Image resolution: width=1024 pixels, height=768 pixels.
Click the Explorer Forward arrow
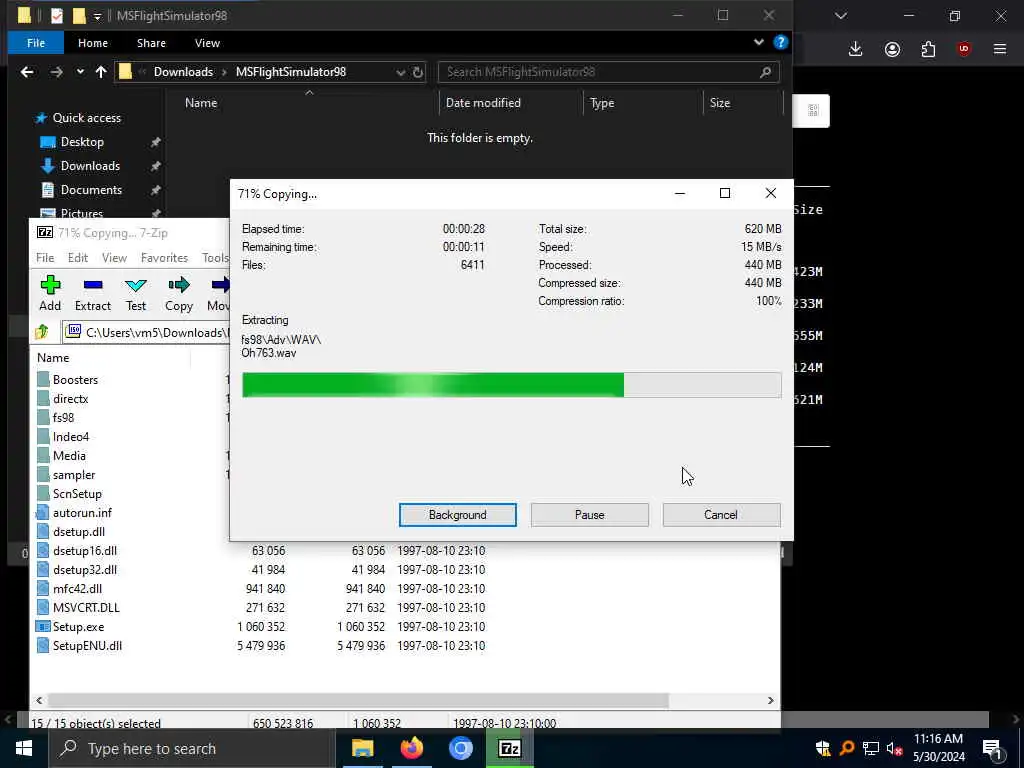(57, 72)
